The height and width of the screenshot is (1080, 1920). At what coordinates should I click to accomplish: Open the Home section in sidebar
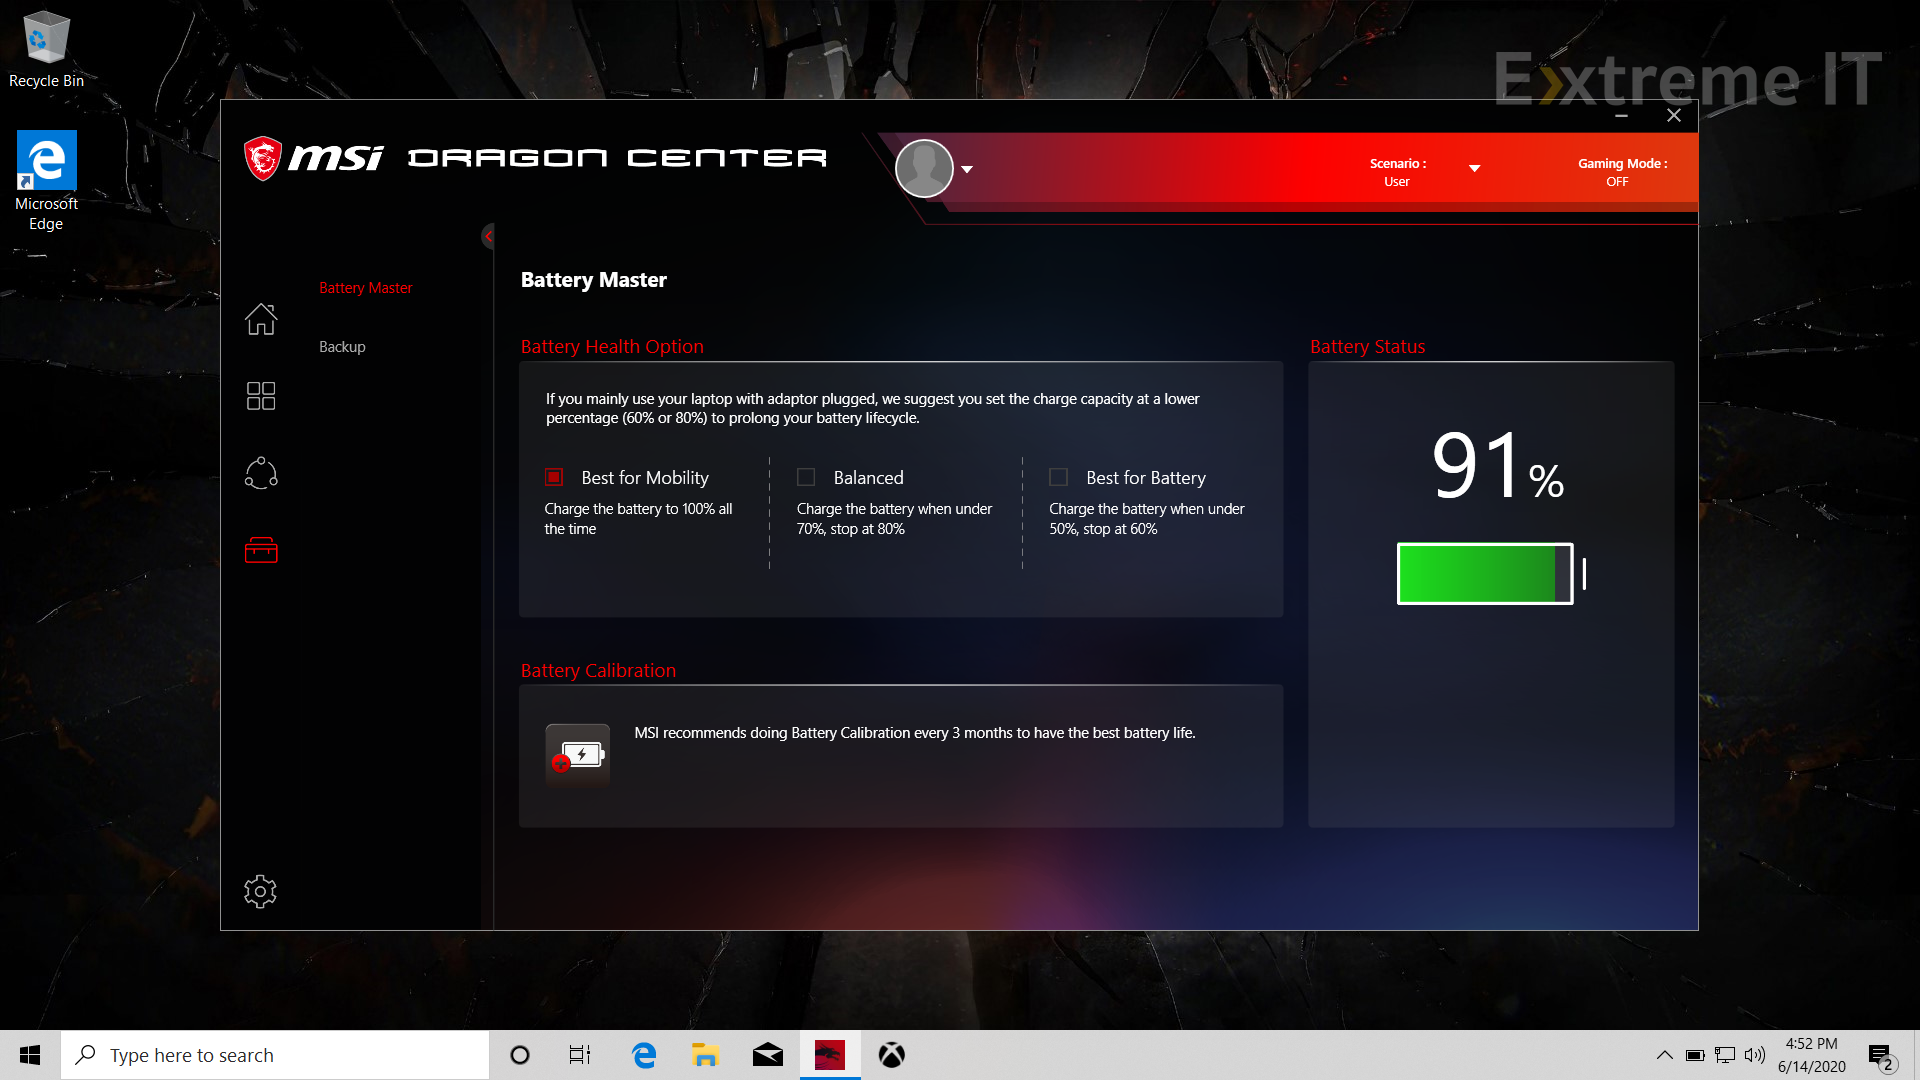tap(261, 319)
